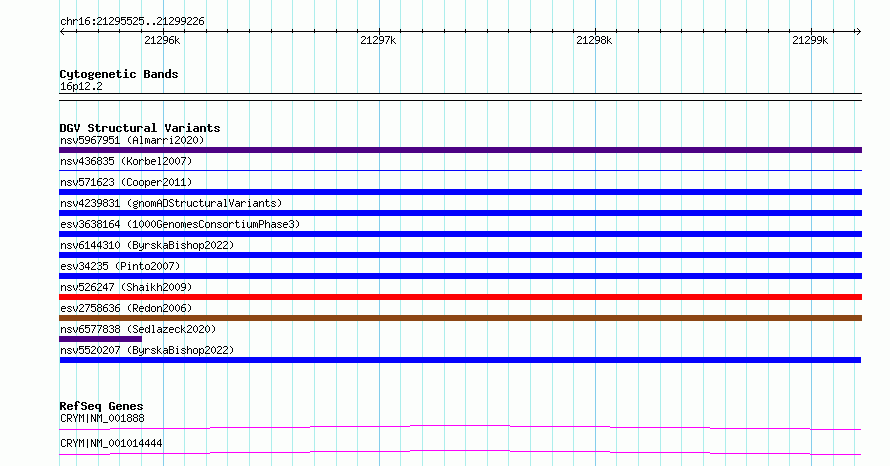Open the Cytogenetic Bands track heading
890x466 pixels.
pyautogui.click(x=119, y=74)
